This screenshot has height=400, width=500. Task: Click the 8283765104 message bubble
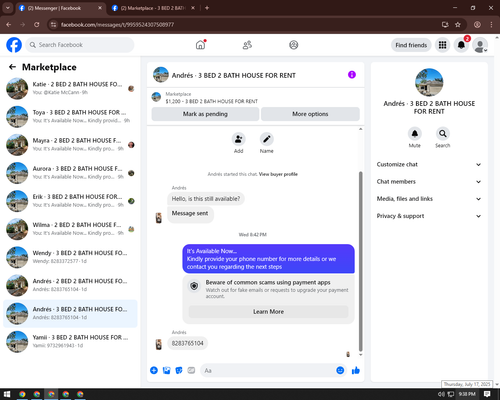(188, 343)
